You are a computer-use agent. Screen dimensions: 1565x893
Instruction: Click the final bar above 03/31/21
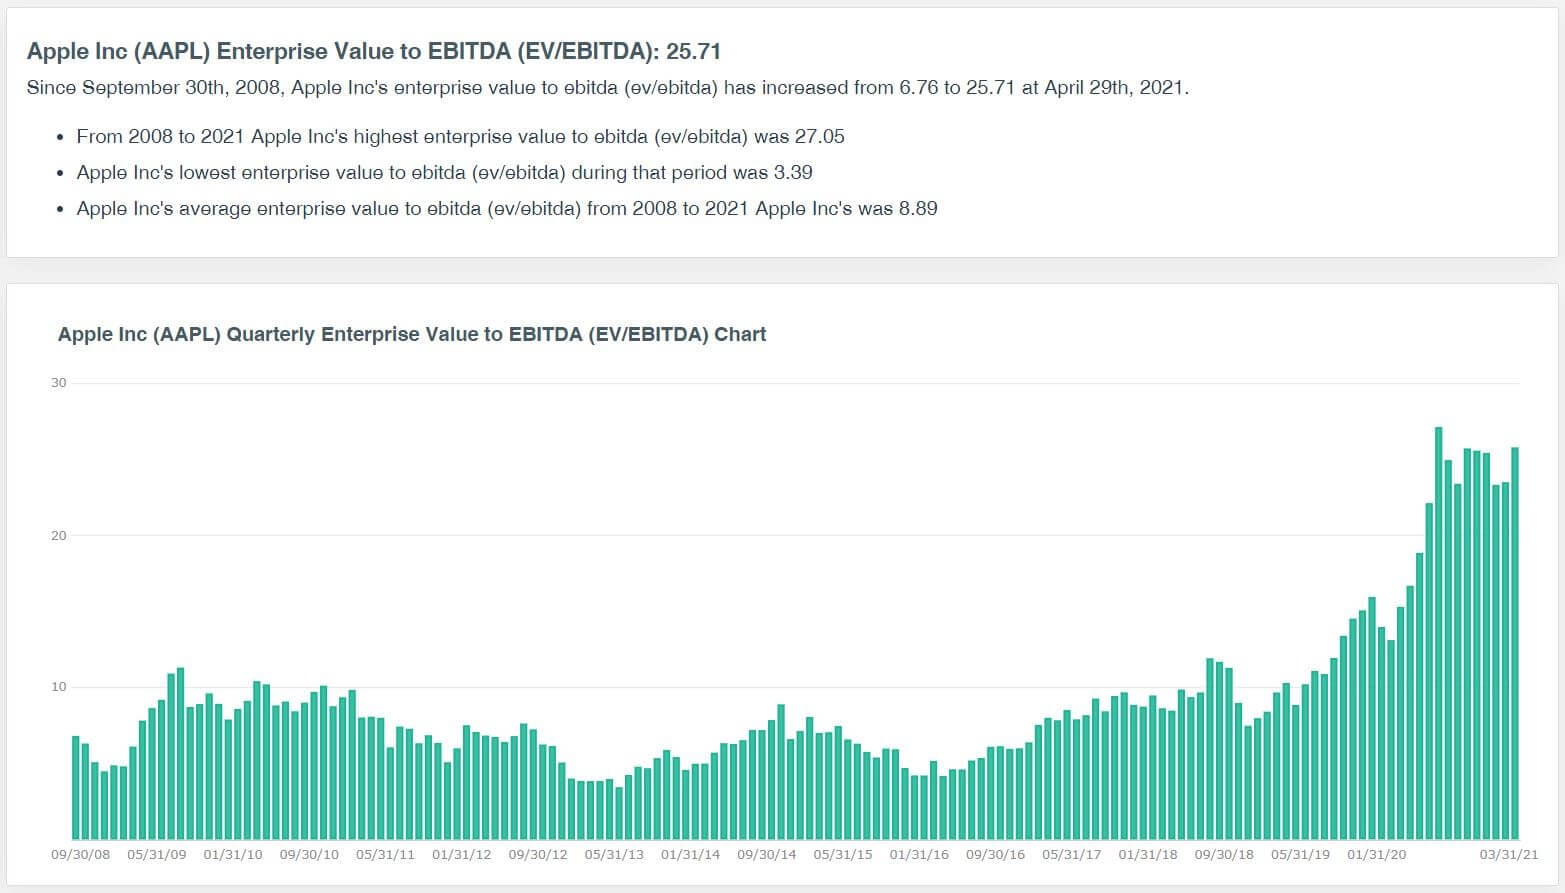1515,643
